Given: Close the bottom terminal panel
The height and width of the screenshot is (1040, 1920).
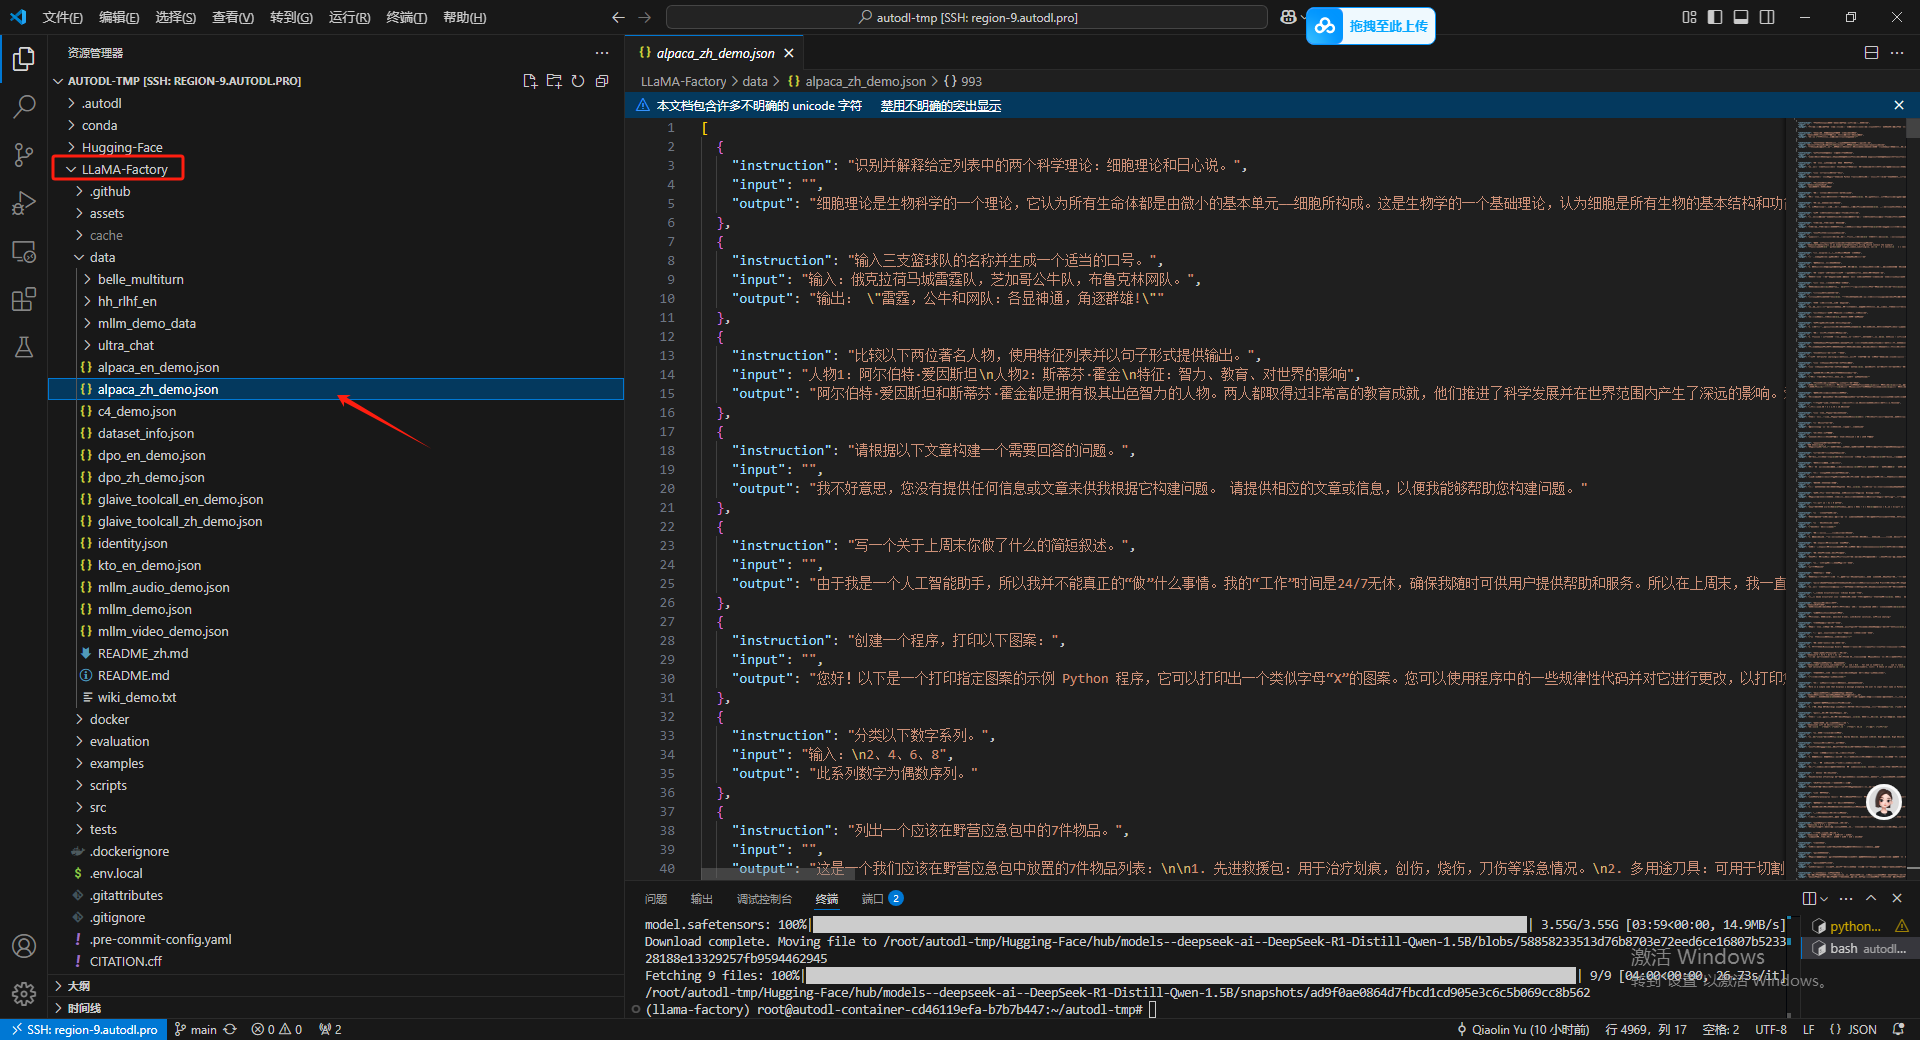Looking at the screenshot, I should (x=1897, y=898).
